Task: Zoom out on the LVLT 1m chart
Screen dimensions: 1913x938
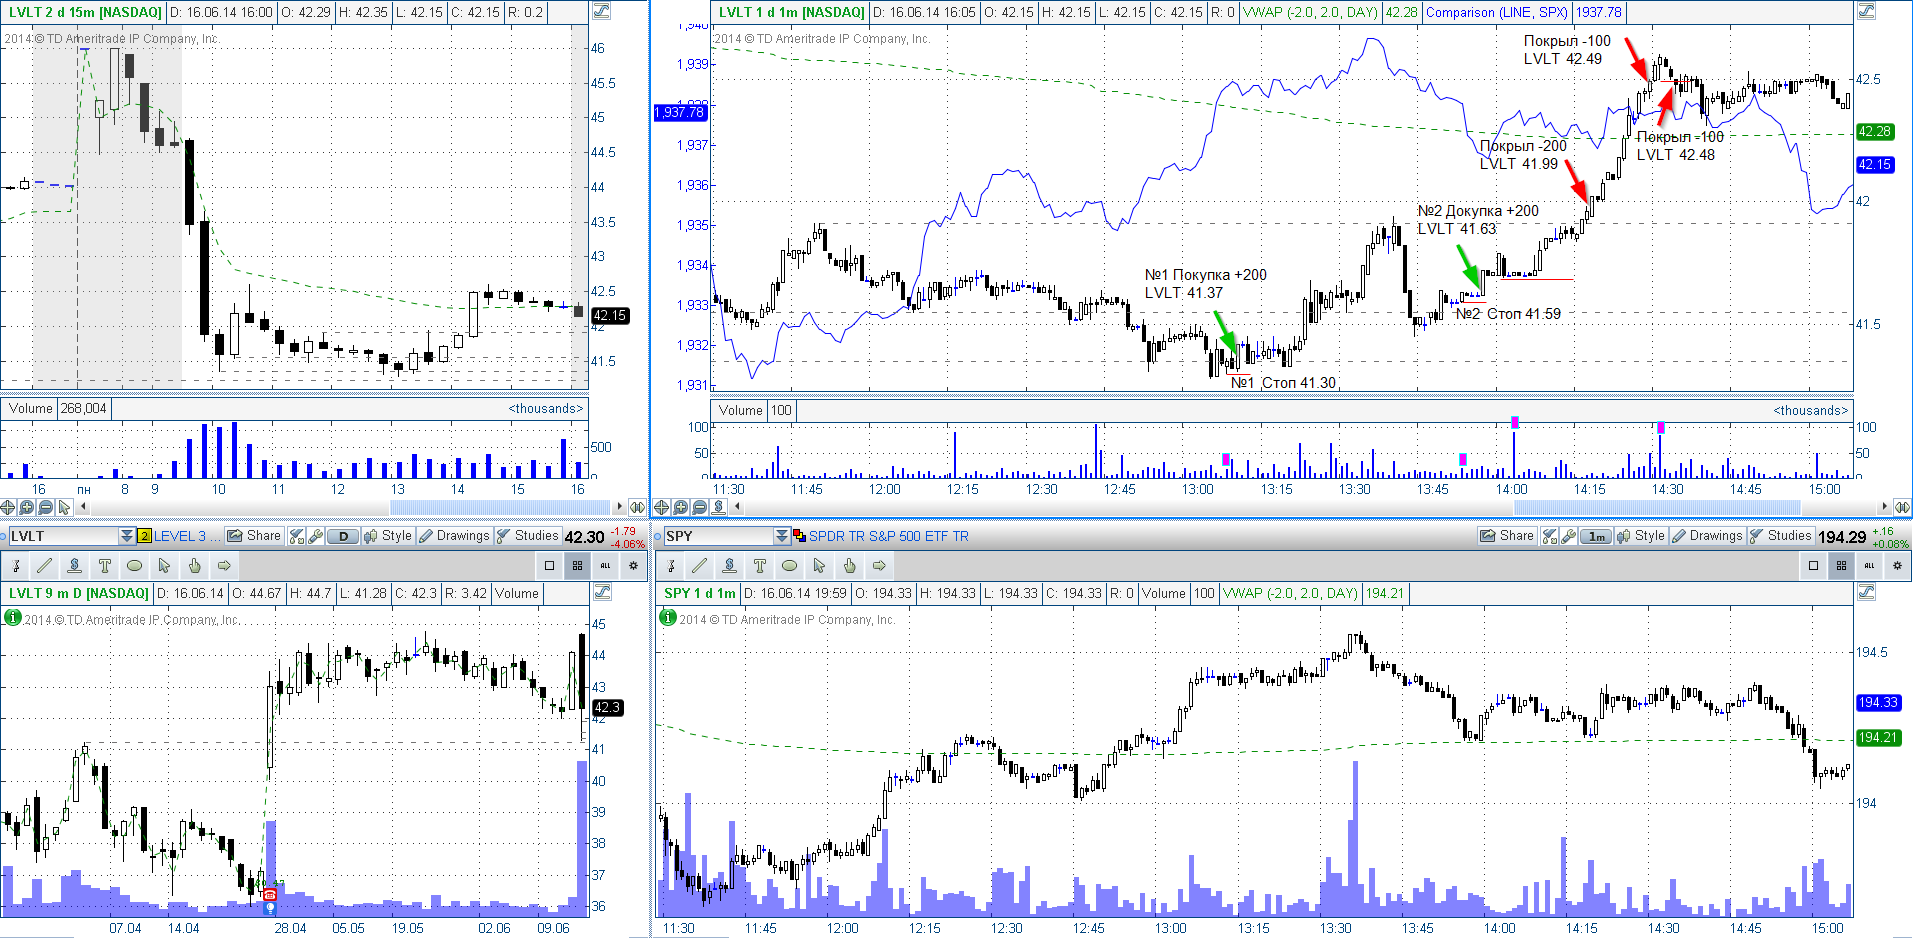Action: click(x=700, y=507)
